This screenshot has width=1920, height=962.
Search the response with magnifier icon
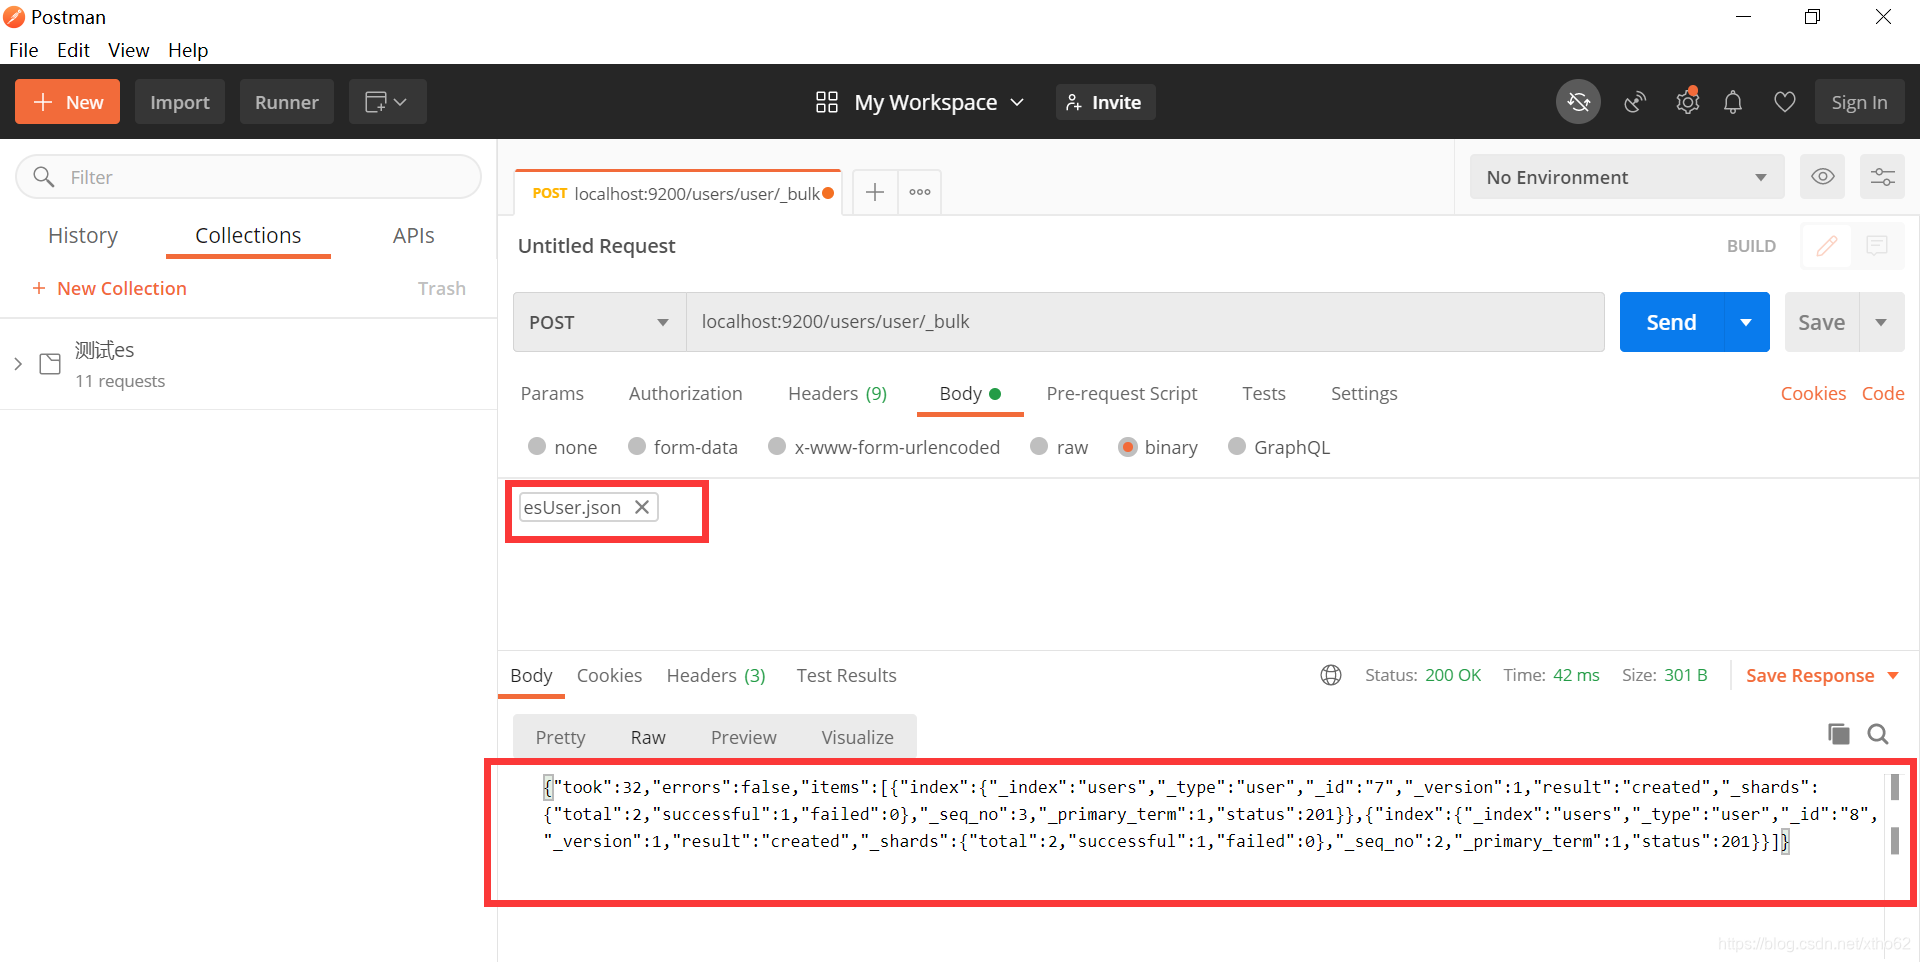1878,734
